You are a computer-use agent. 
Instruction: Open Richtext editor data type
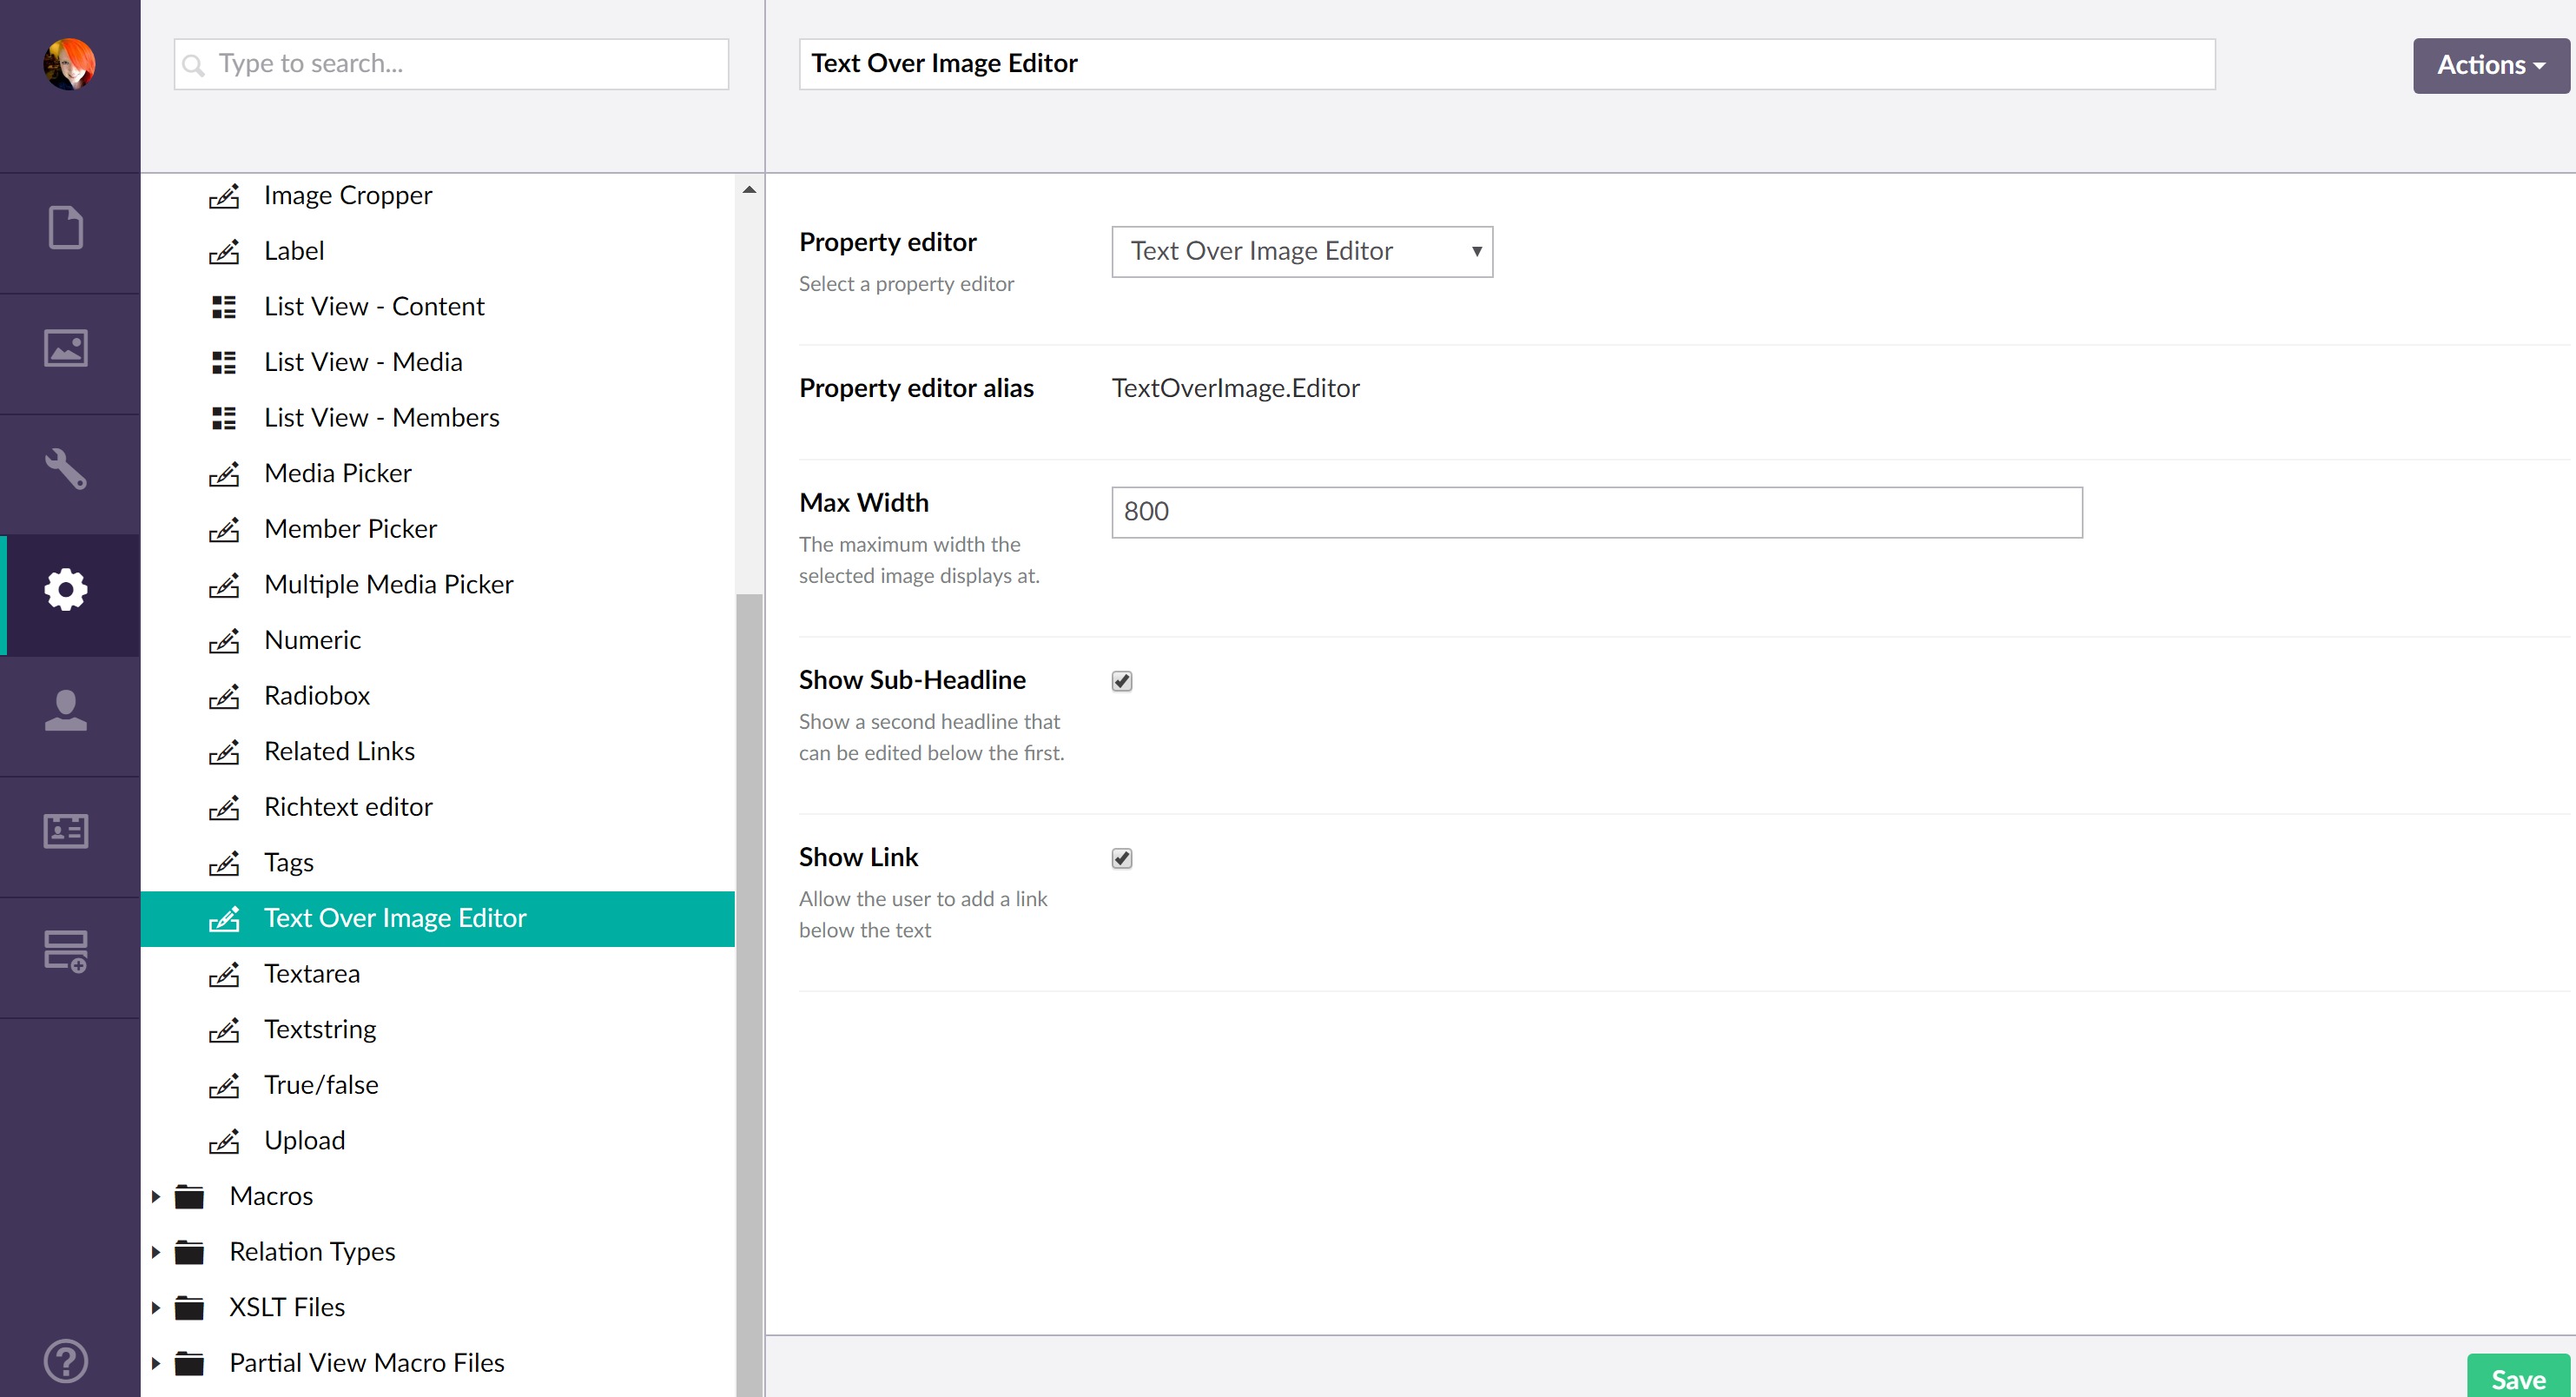coord(348,806)
